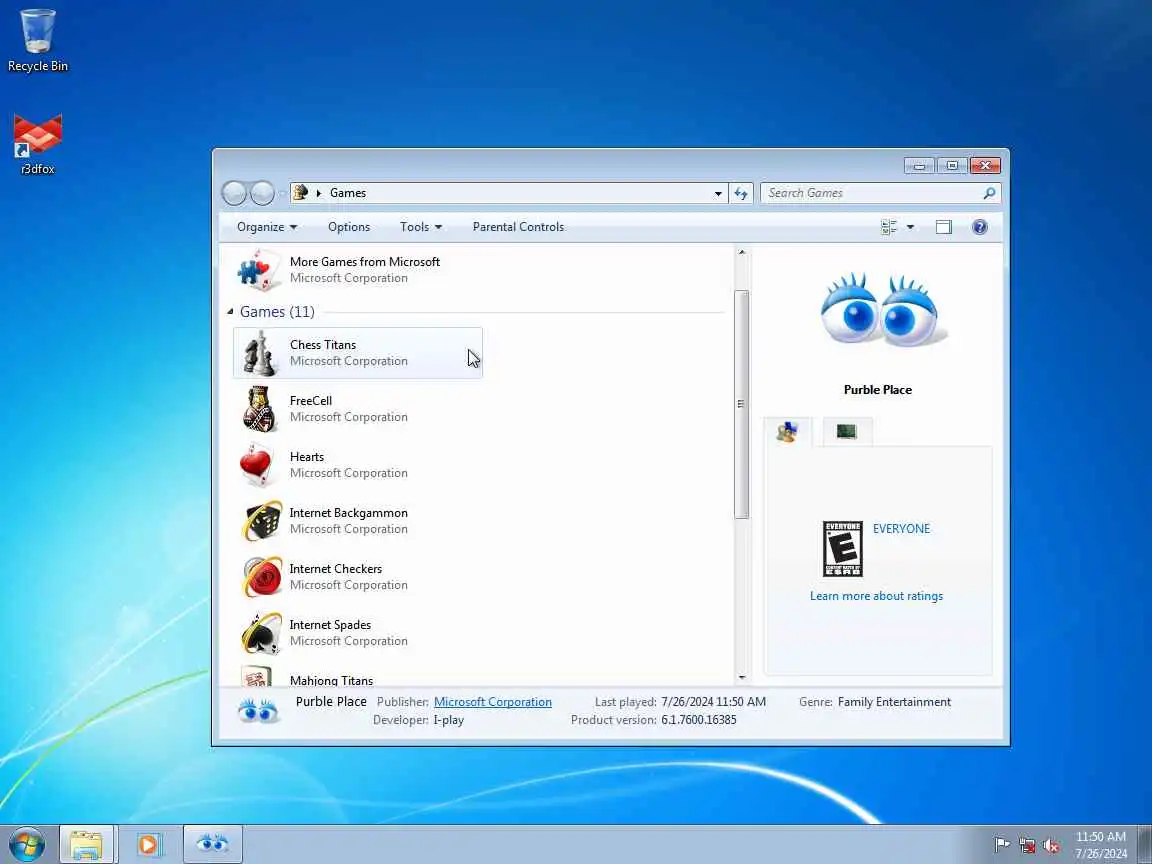1152x864 pixels.
Task: Click the Last played date value
Action: pos(713,702)
